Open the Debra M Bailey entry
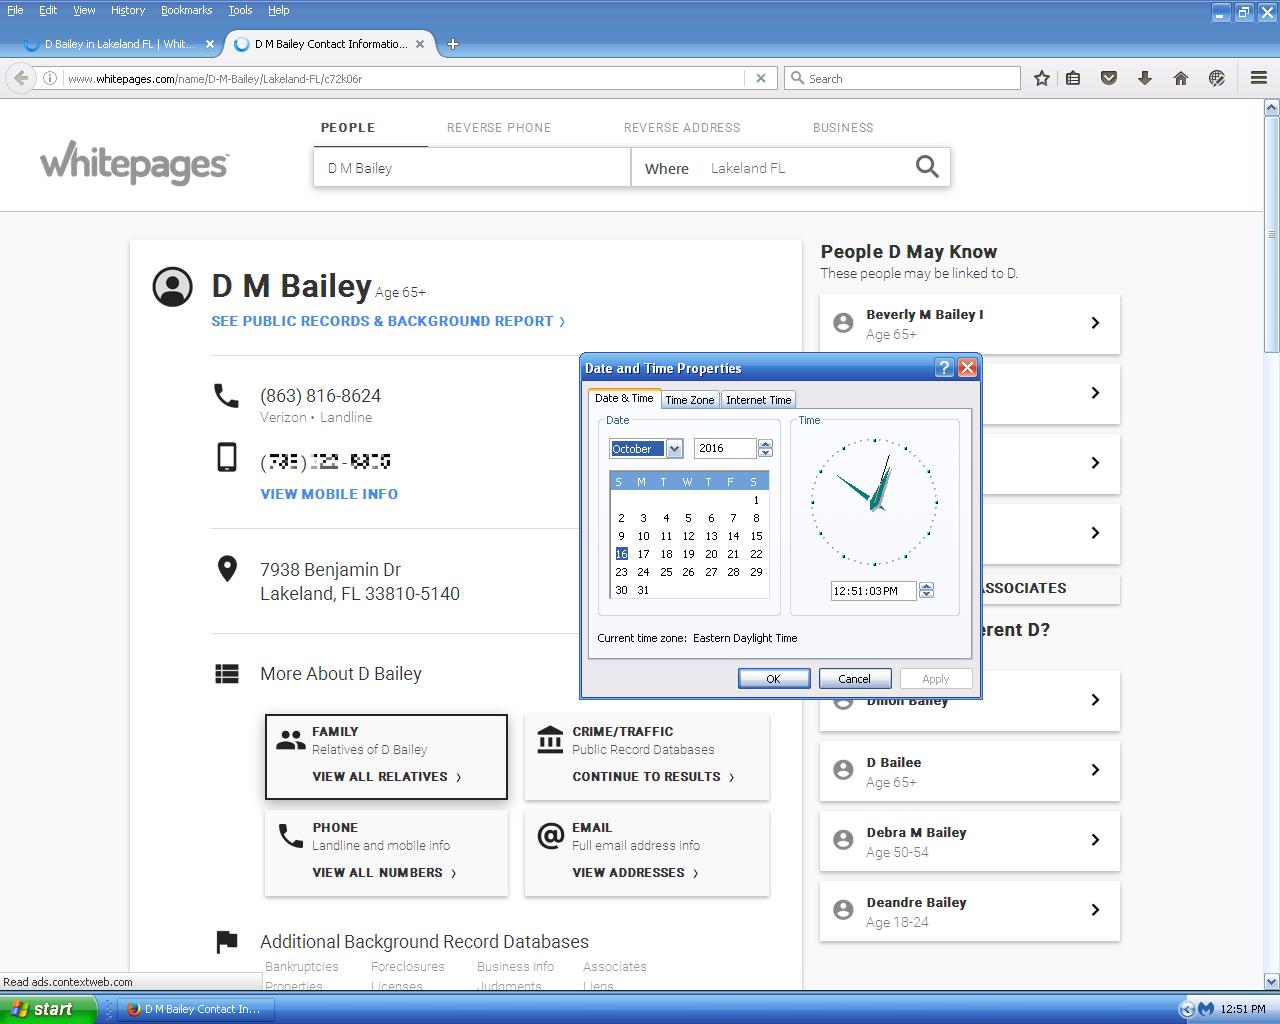The height and width of the screenshot is (1024, 1280). point(969,841)
